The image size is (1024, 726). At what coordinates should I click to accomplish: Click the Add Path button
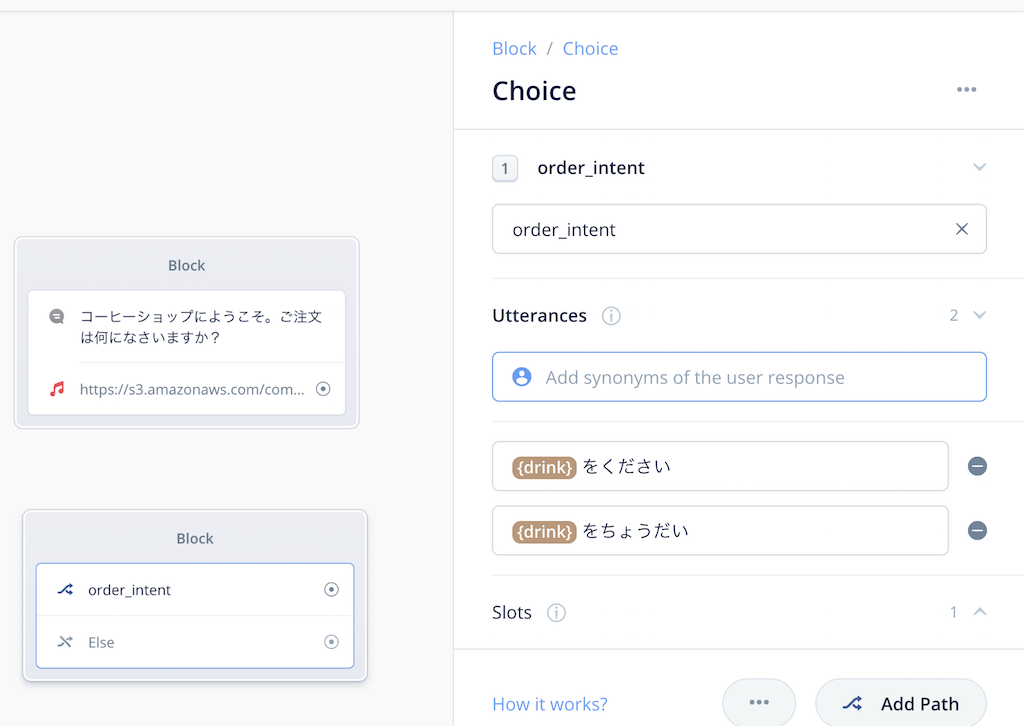pyautogui.click(x=901, y=703)
